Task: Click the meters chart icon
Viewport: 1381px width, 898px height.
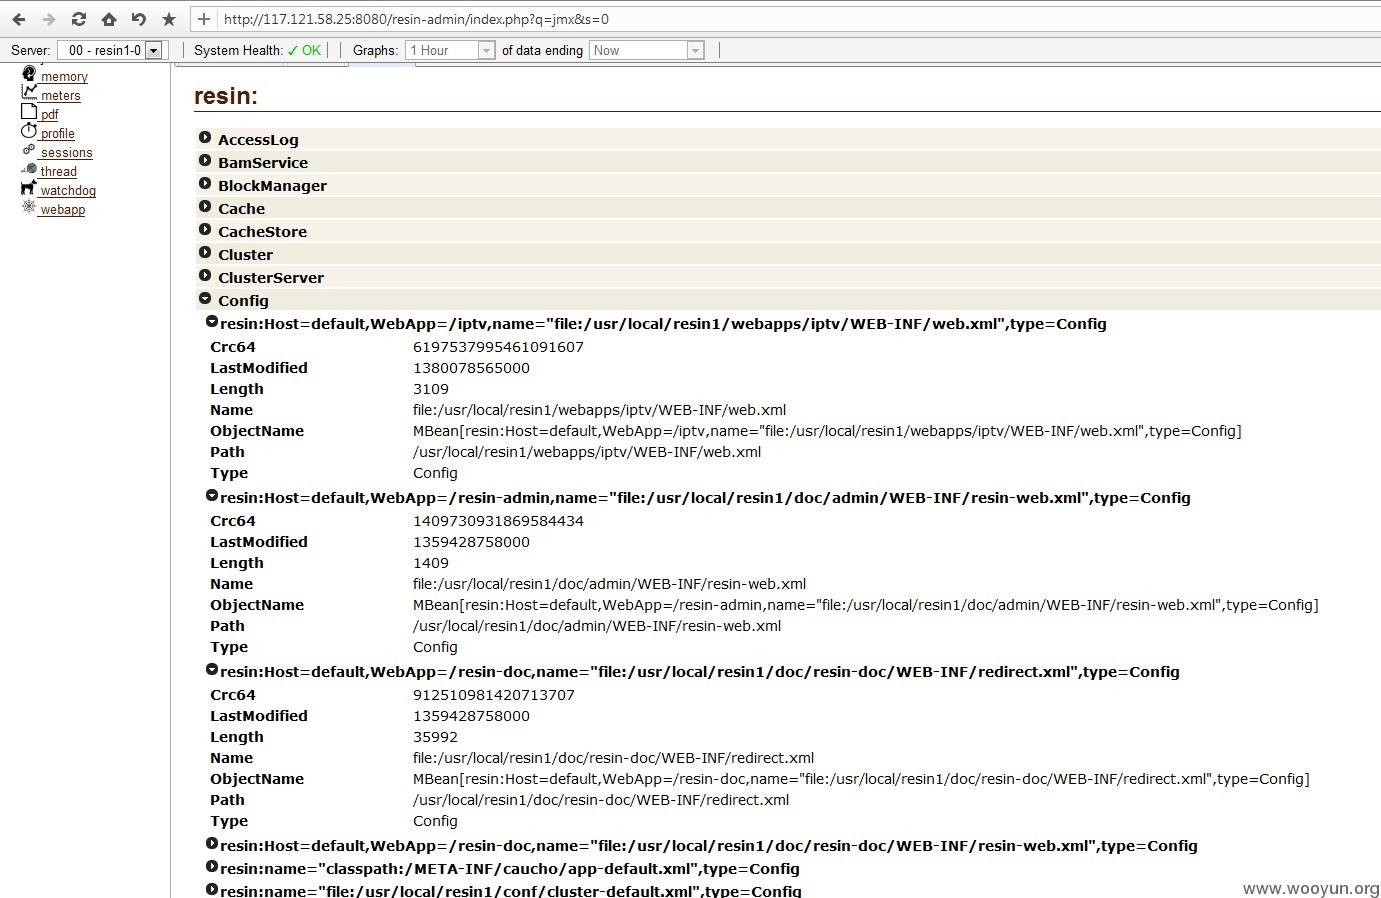Action: (x=29, y=92)
